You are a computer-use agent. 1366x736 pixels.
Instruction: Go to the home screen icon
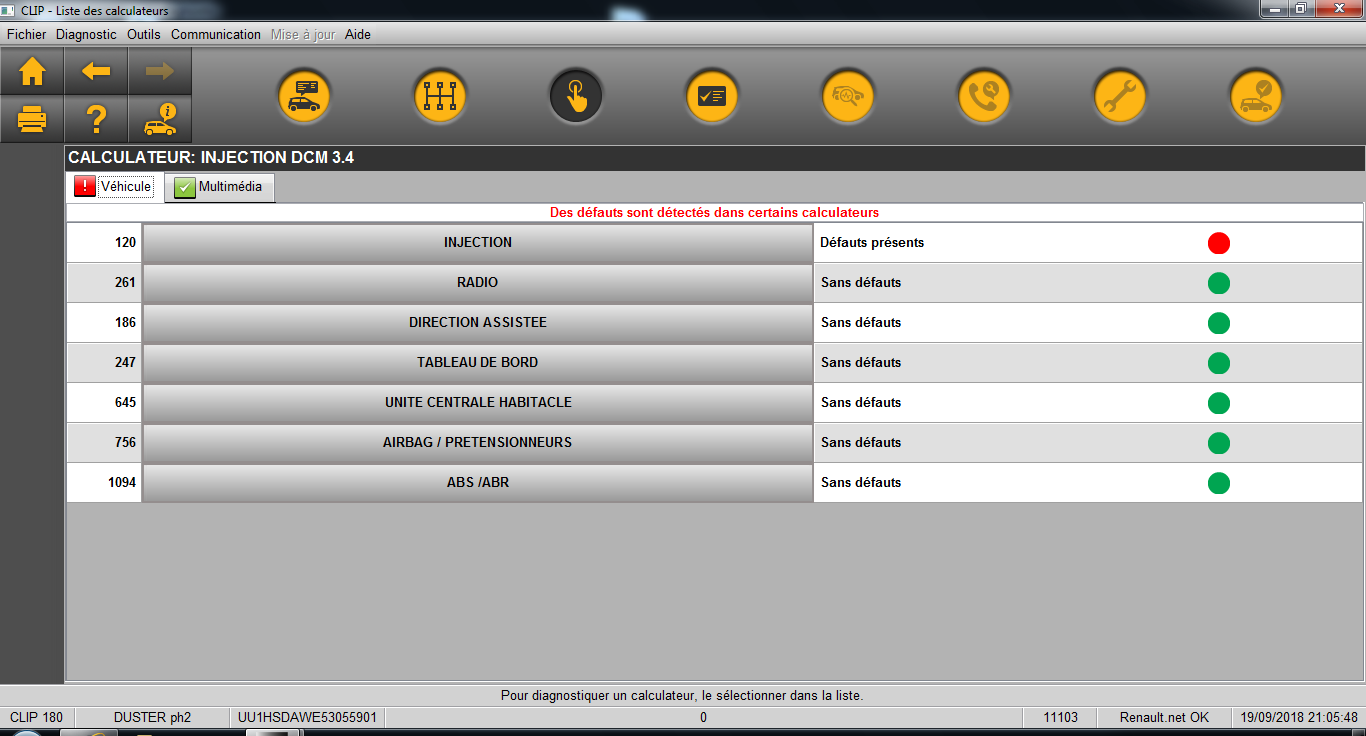click(32, 71)
